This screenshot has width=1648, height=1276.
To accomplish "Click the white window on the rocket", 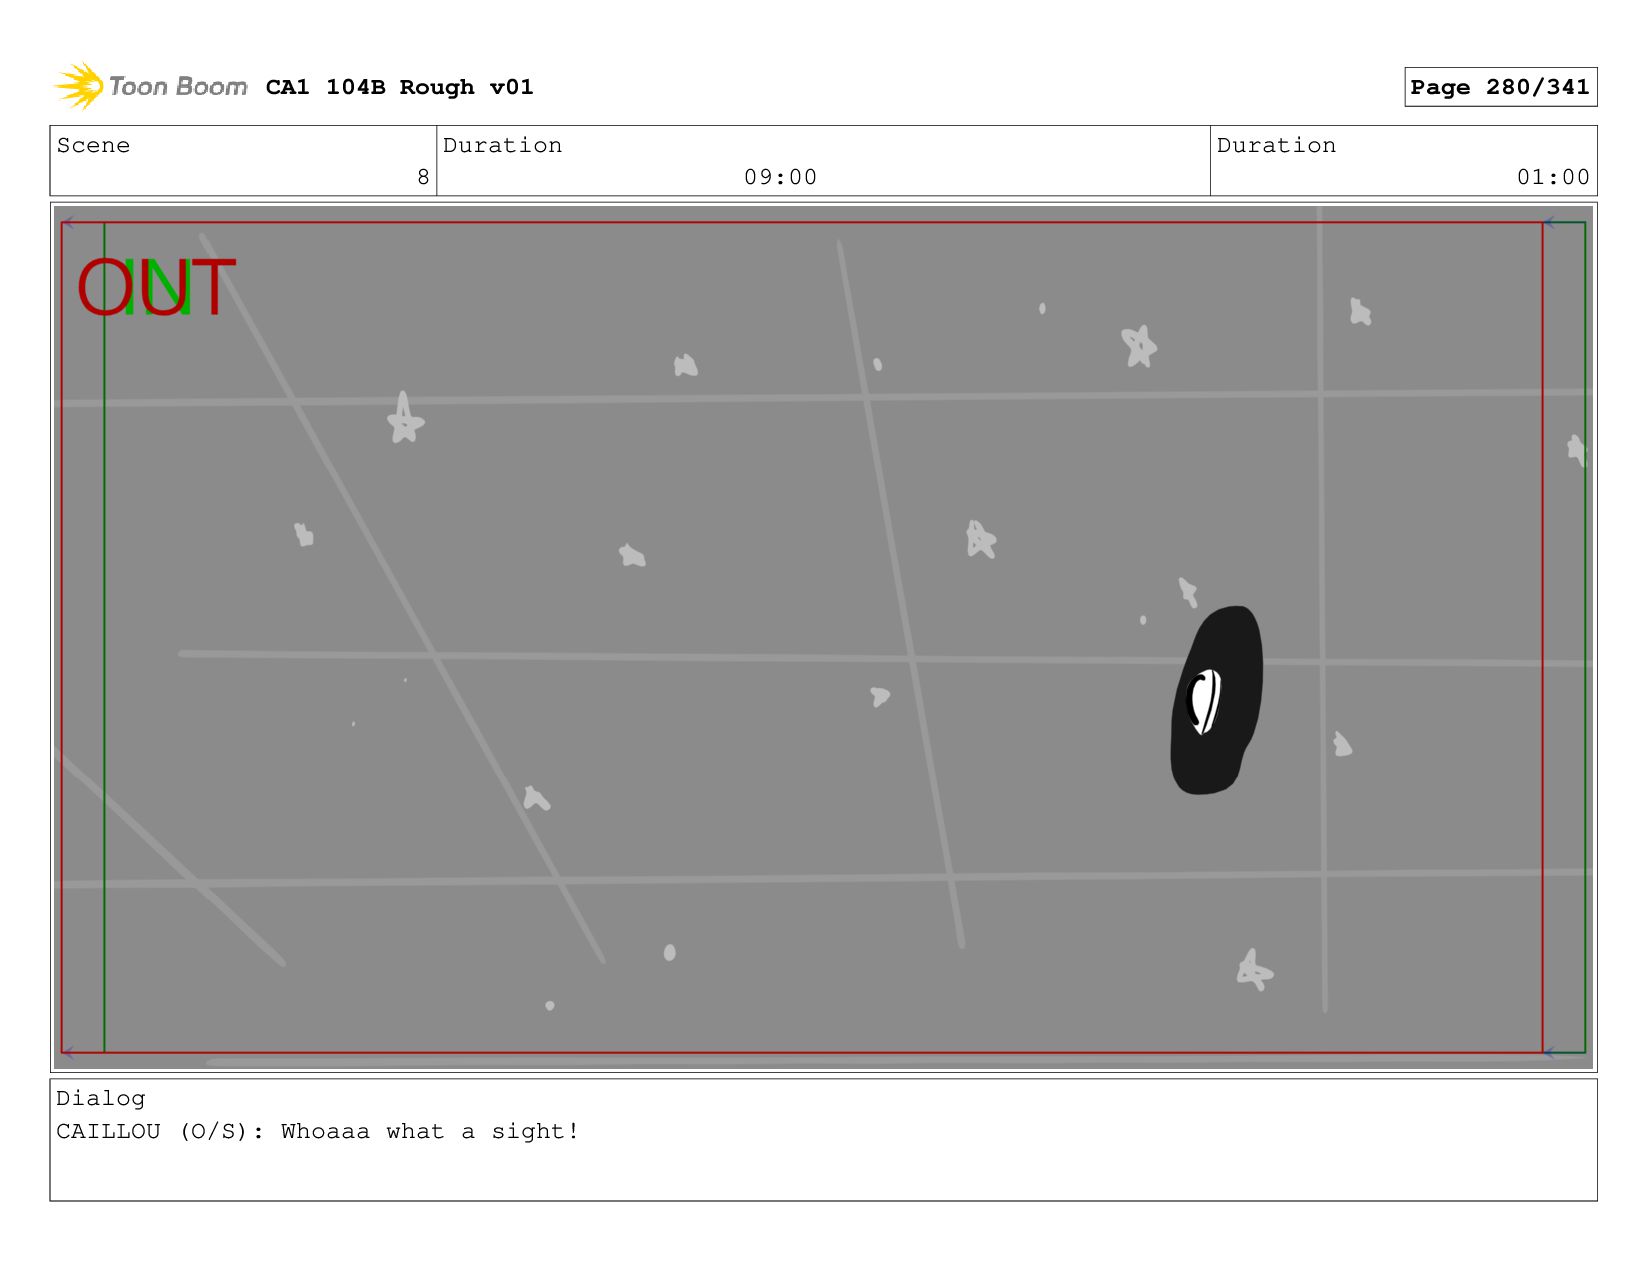I will (1204, 701).
